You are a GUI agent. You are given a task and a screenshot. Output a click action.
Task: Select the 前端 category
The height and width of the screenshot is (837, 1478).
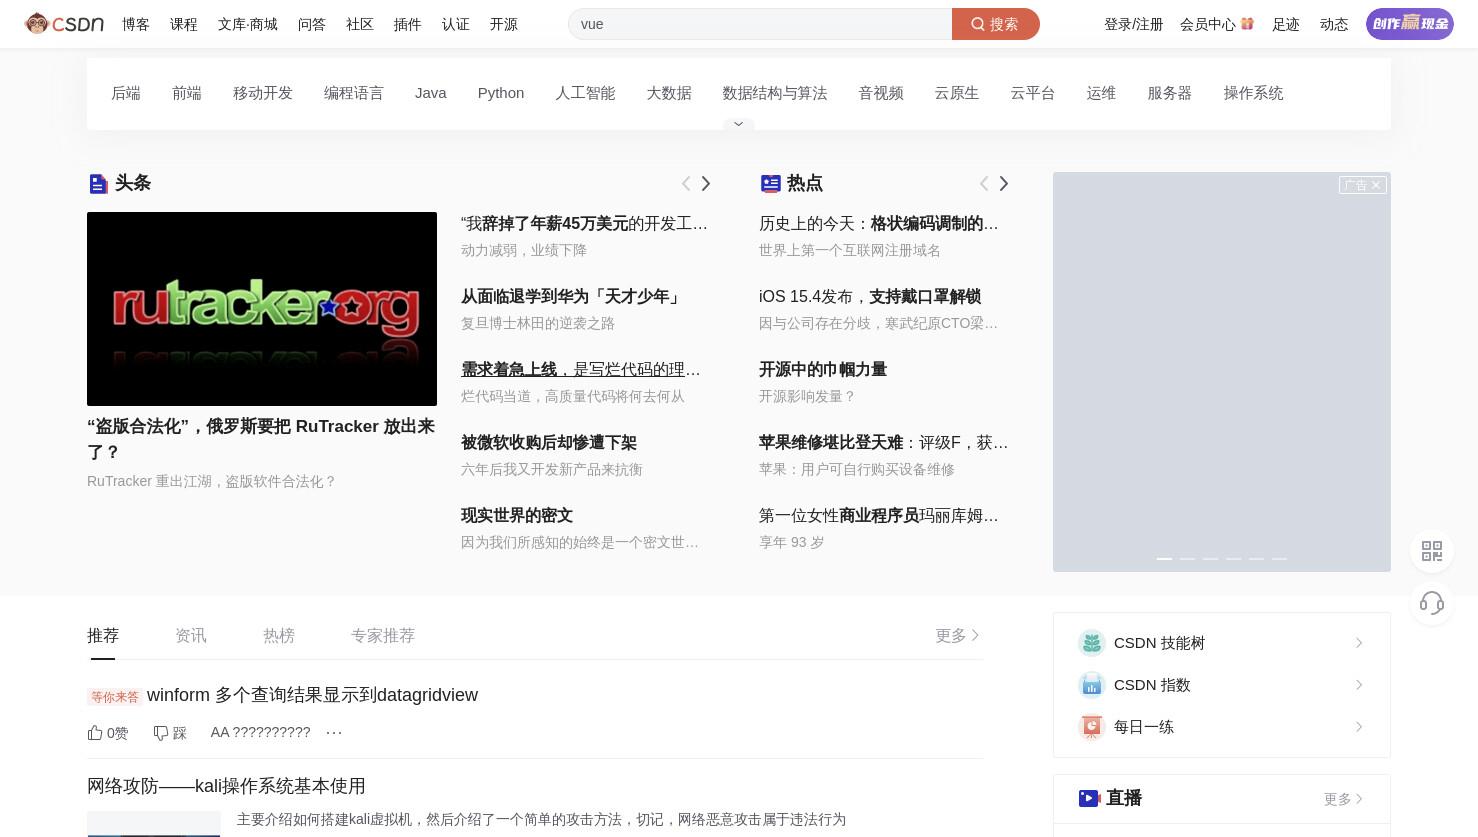187,93
